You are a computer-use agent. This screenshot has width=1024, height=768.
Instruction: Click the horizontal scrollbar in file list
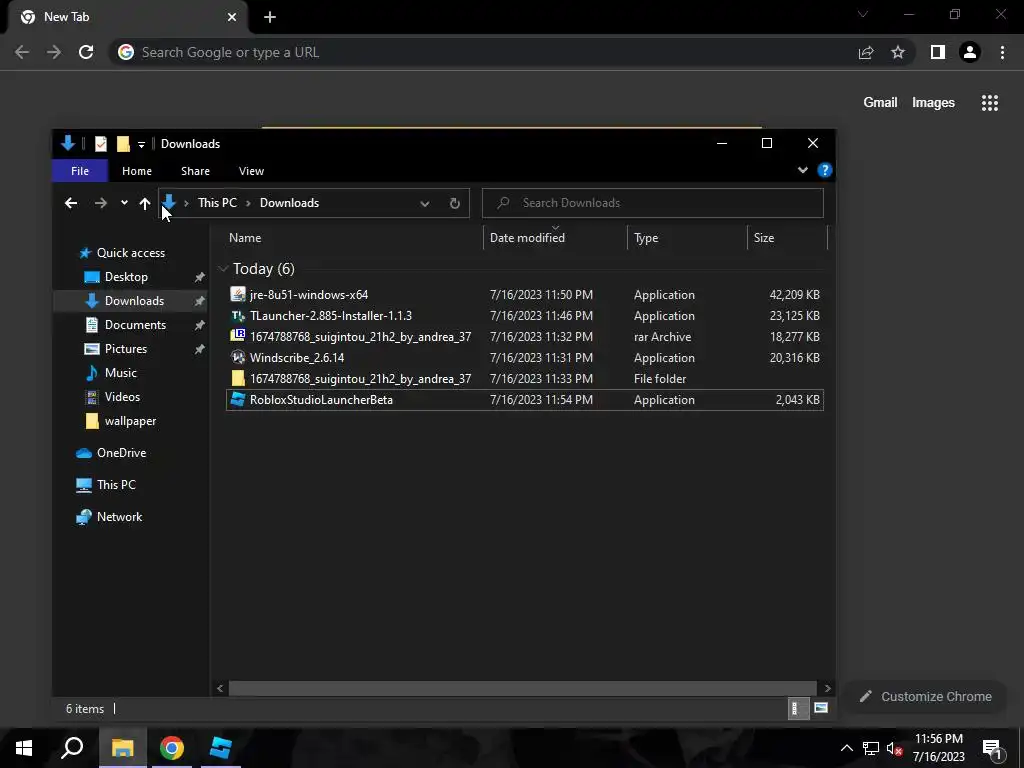coord(522,688)
